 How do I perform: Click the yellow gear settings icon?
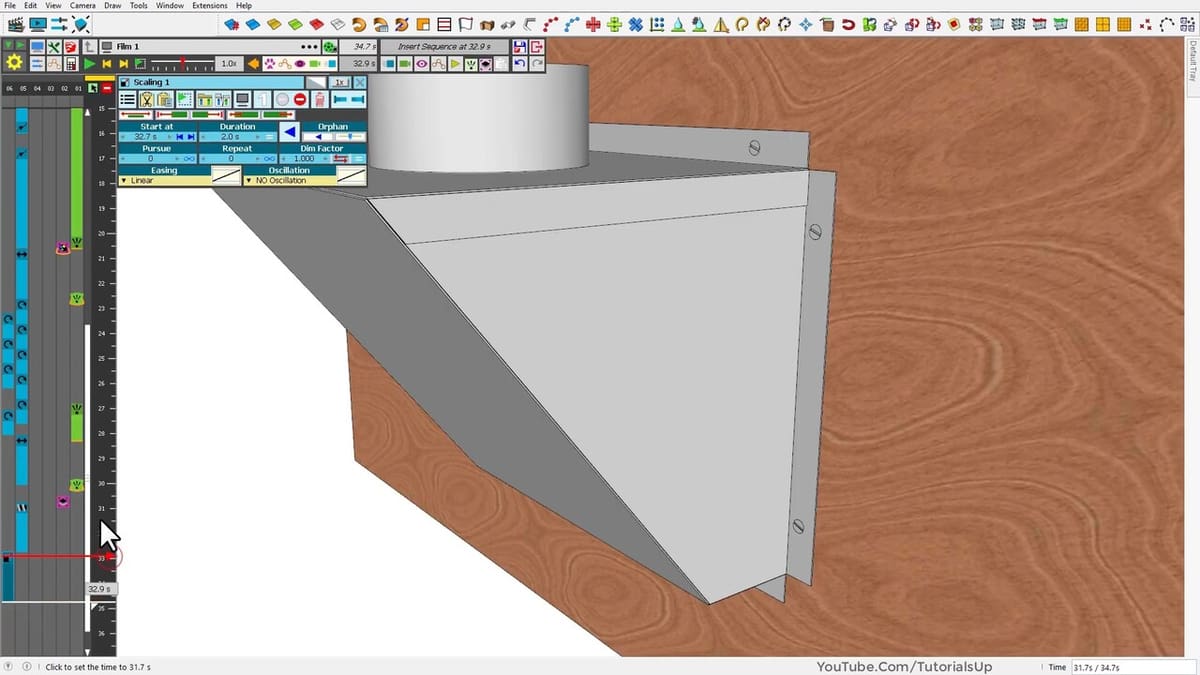[x=14, y=62]
